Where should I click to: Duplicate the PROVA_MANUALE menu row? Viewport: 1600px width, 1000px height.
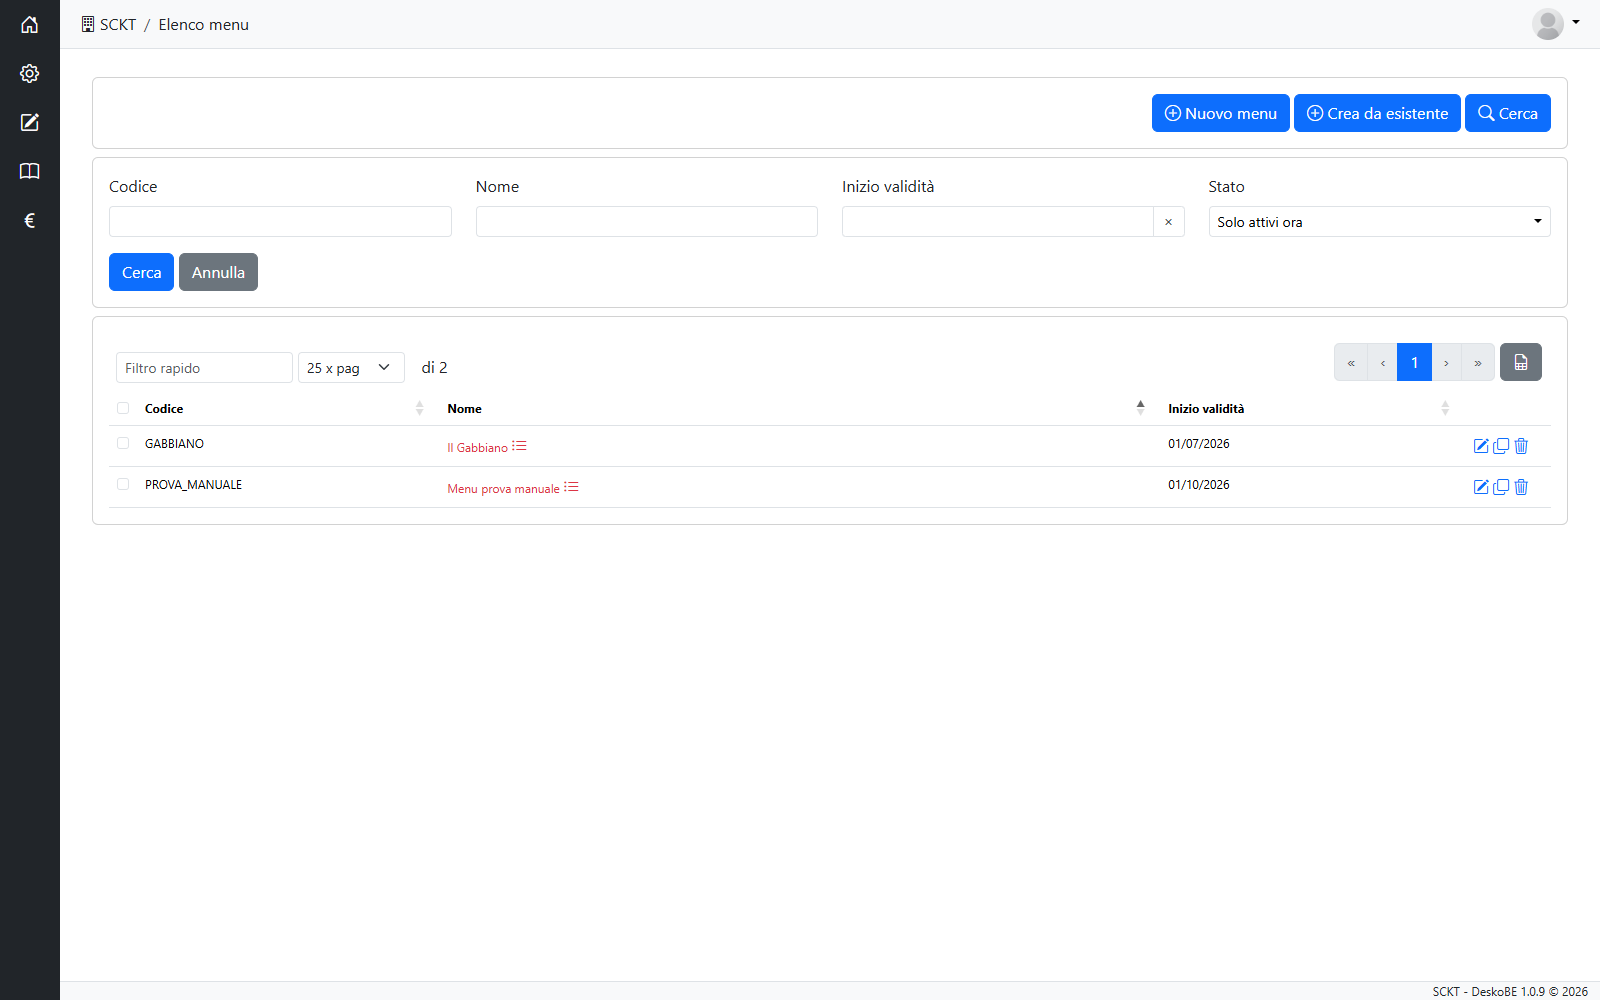1501,487
